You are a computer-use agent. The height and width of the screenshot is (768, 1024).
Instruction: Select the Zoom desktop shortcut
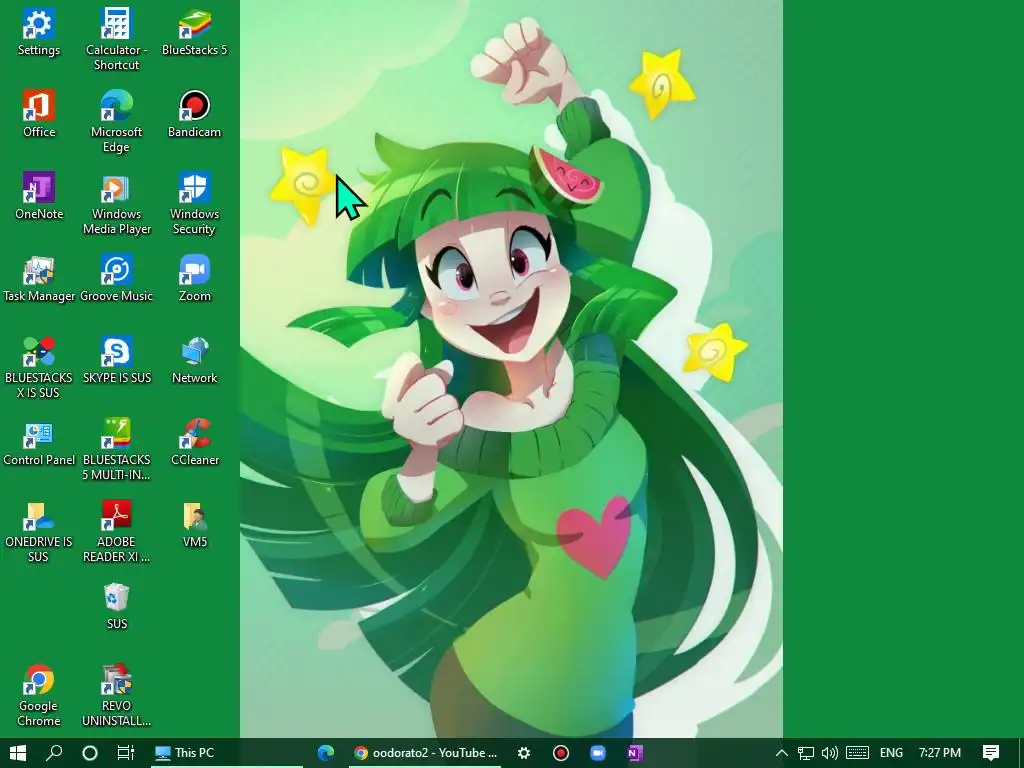tap(194, 278)
